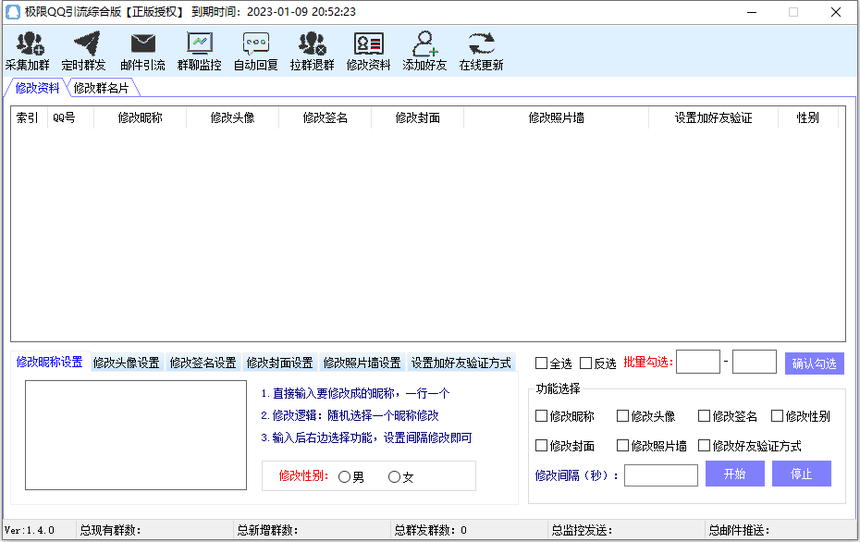Click the 性别 column header

(x=808, y=117)
